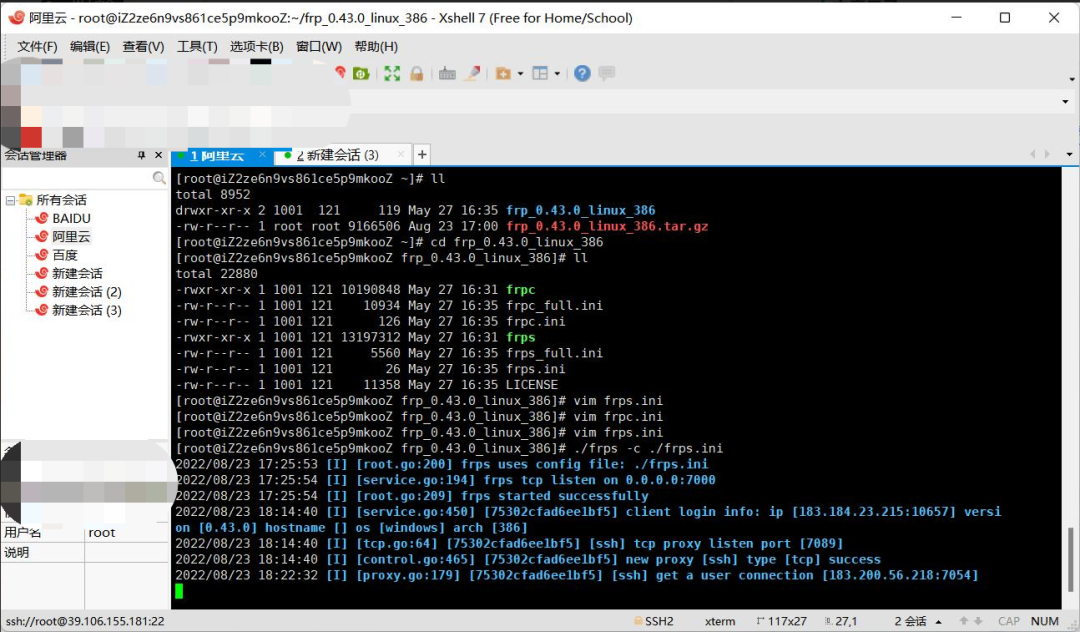The image size is (1080, 632).
Task: Close the 阿里云 tab
Action: point(262,155)
